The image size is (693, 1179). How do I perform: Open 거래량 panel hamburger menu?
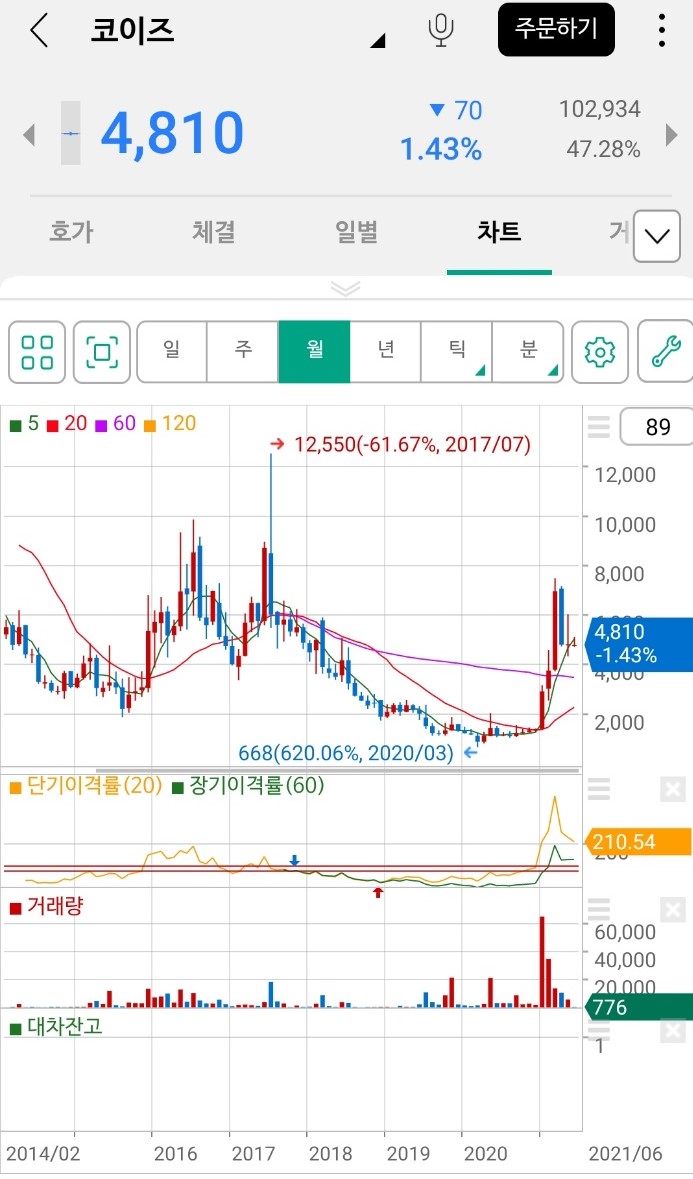point(598,910)
